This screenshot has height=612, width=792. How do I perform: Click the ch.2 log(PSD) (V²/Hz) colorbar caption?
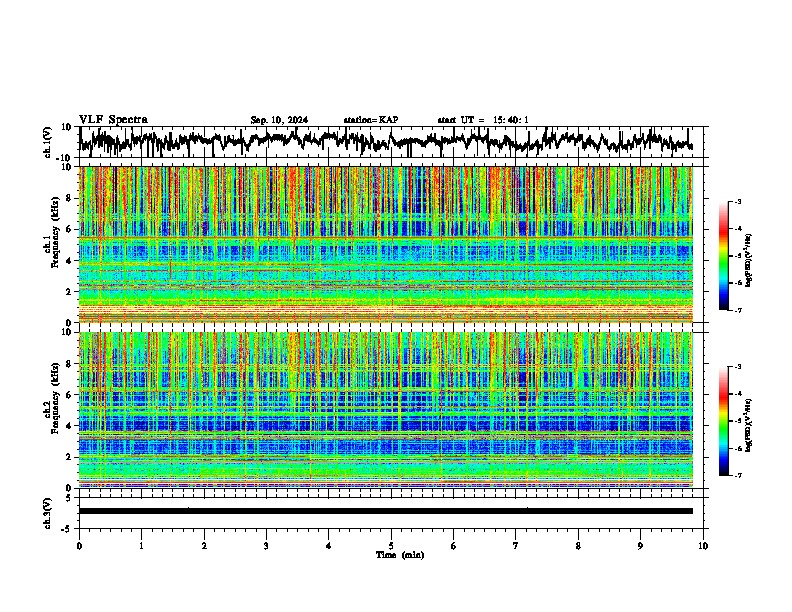point(749,426)
